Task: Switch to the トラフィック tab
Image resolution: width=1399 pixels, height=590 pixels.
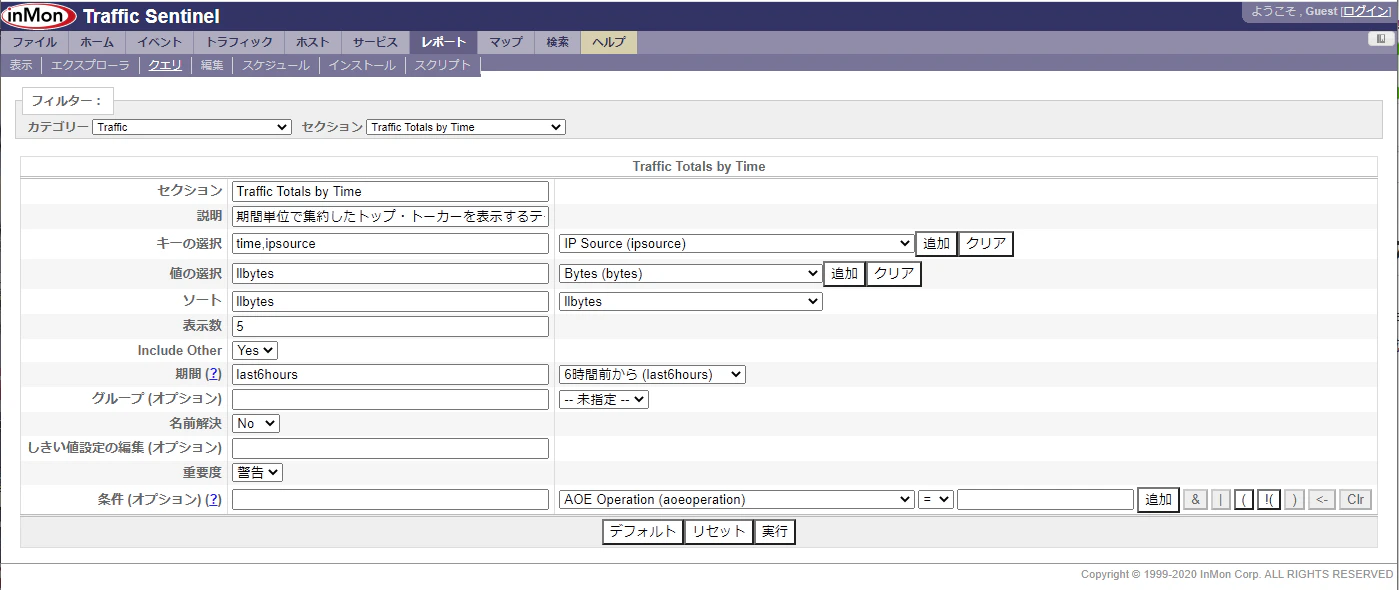Action: (239, 42)
